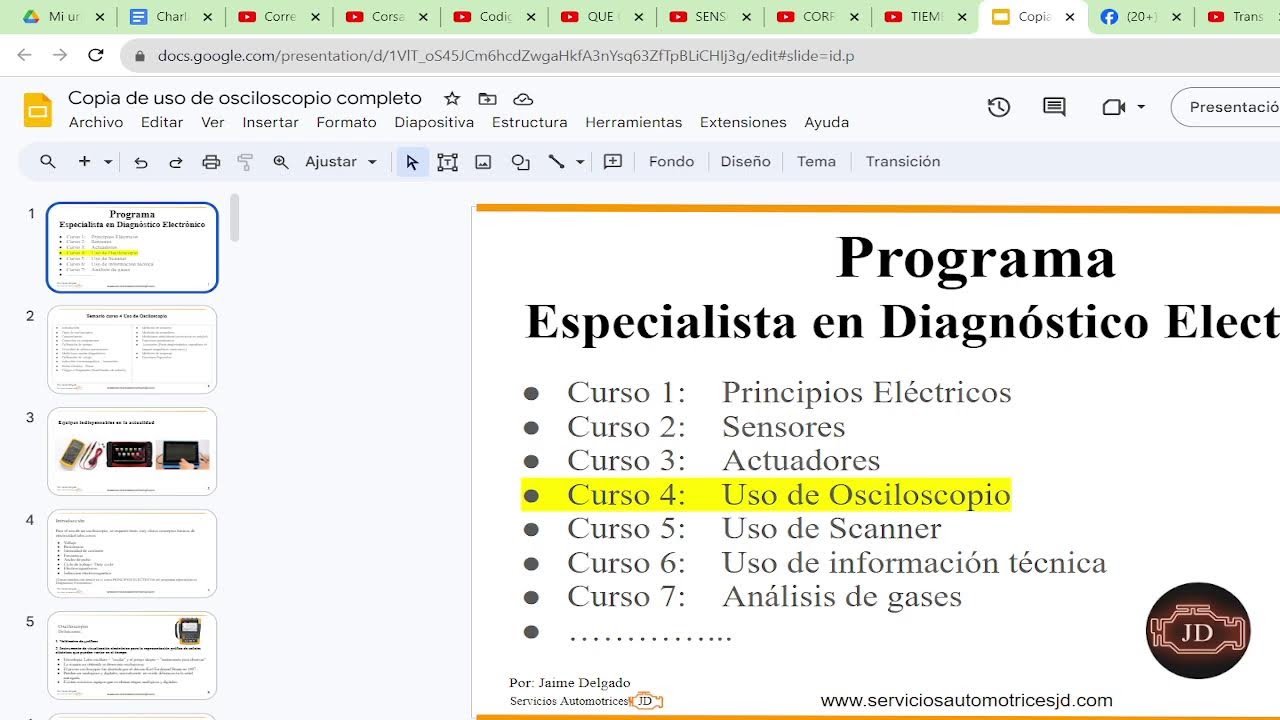Close the active Copia tab

coord(1070,17)
